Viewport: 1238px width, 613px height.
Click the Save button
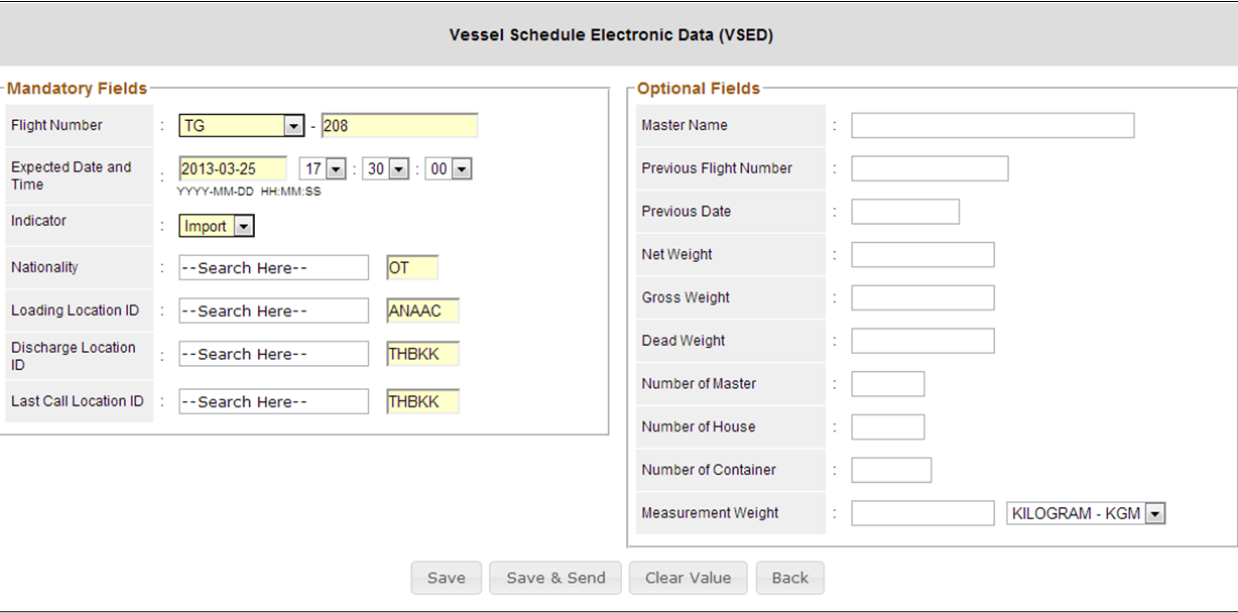click(446, 578)
